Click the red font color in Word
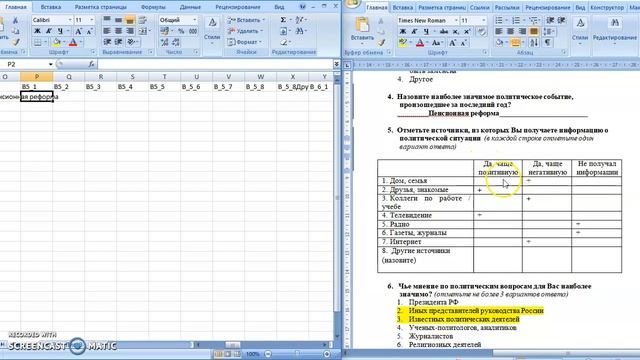Image resolution: width=640 pixels, height=360 pixels. click(x=420, y=43)
